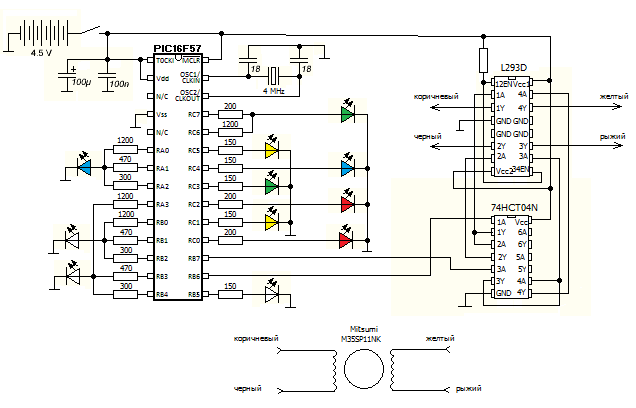
Task: Click the OSC1/CLKIN pin label
Action: (x=190, y=77)
